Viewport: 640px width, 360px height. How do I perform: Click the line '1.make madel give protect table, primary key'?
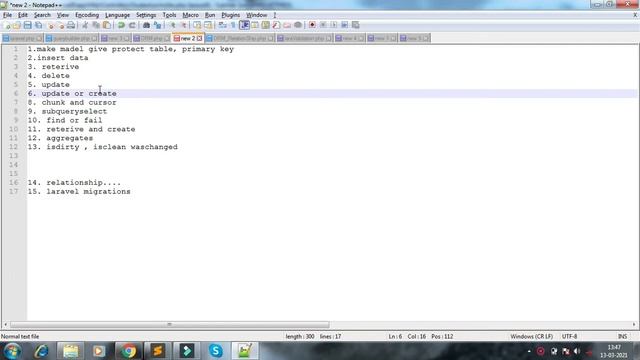[x=131, y=49]
